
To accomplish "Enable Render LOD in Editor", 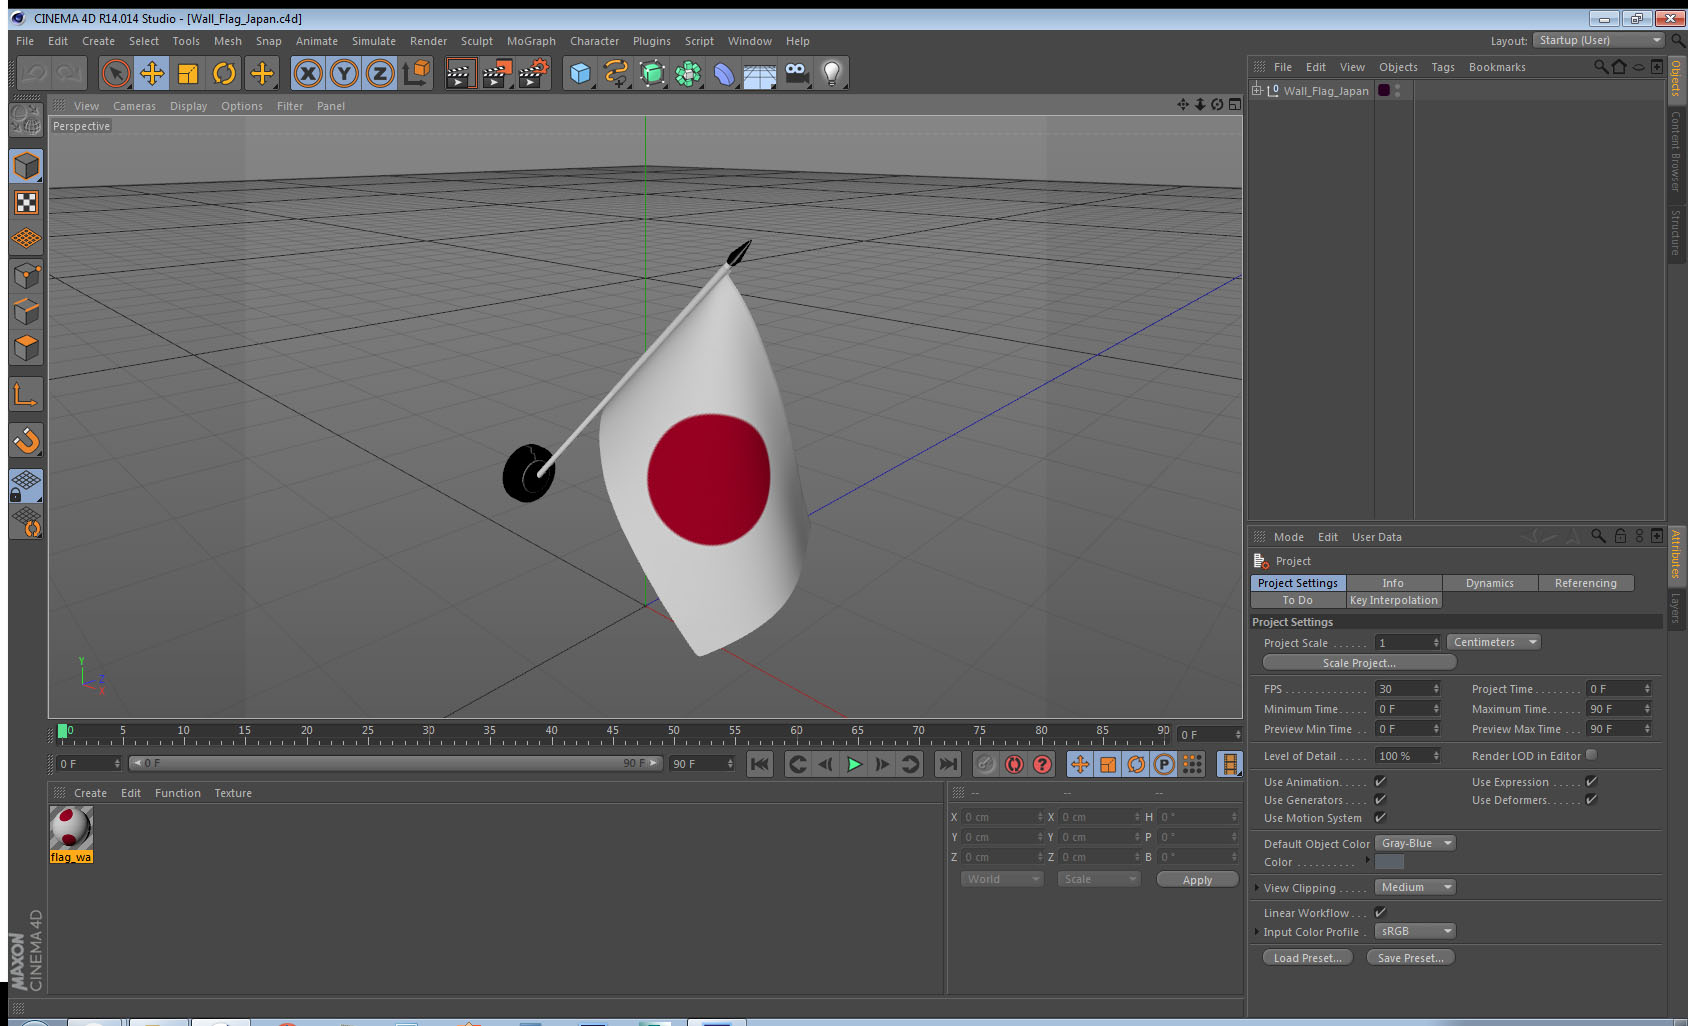I will click(x=1591, y=755).
